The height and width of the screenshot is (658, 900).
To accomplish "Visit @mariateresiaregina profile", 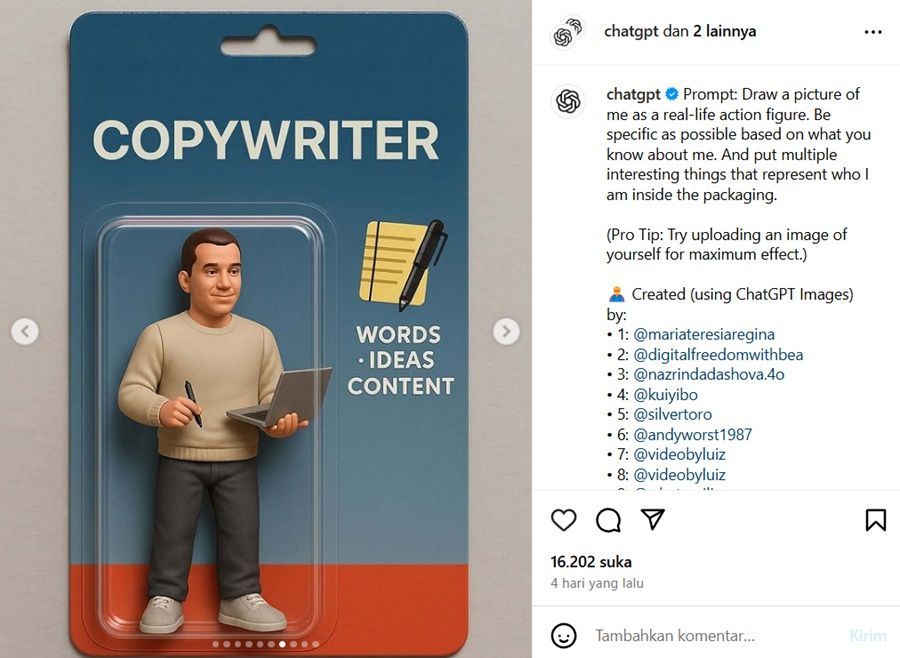I will [704, 334].
